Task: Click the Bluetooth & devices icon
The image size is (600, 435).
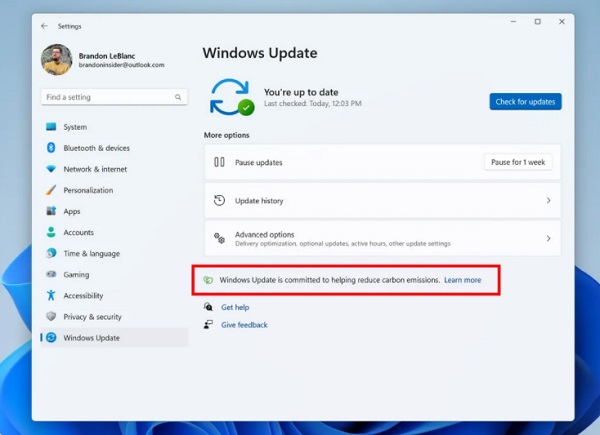Action: tap(51, 148)
